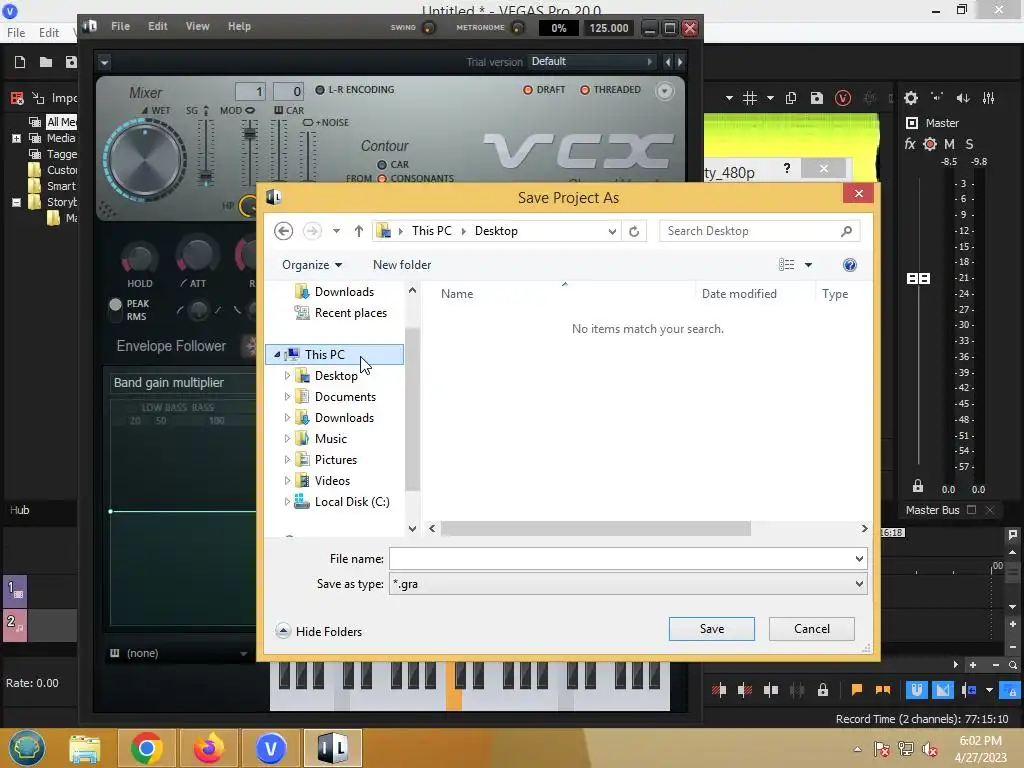Insert region in VEGAS timeline toolbar
This screenshot has height=768, width=1024.
(883, 690)
